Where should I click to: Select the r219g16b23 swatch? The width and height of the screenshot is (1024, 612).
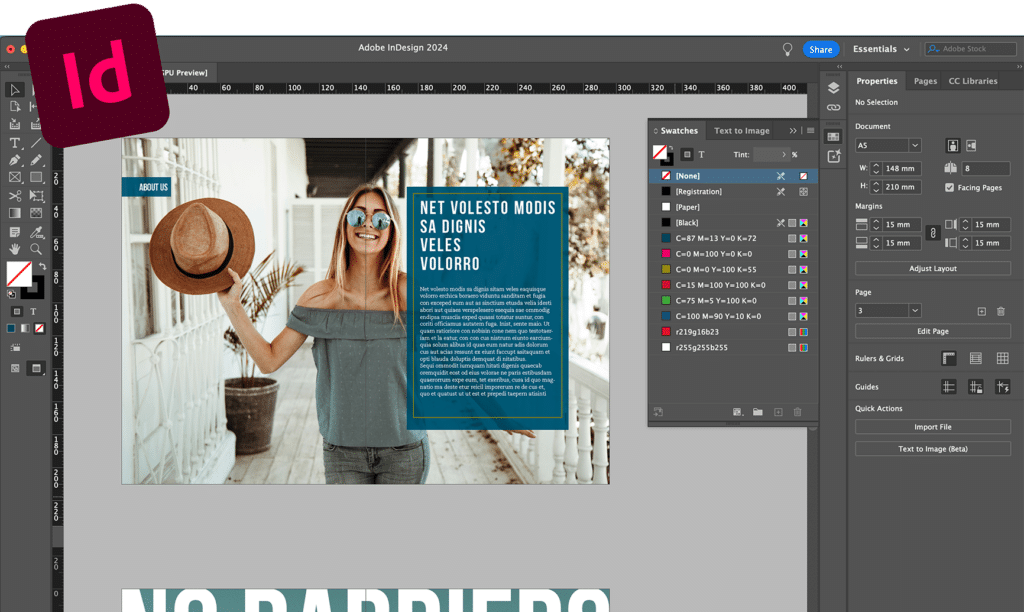[733, 332]
